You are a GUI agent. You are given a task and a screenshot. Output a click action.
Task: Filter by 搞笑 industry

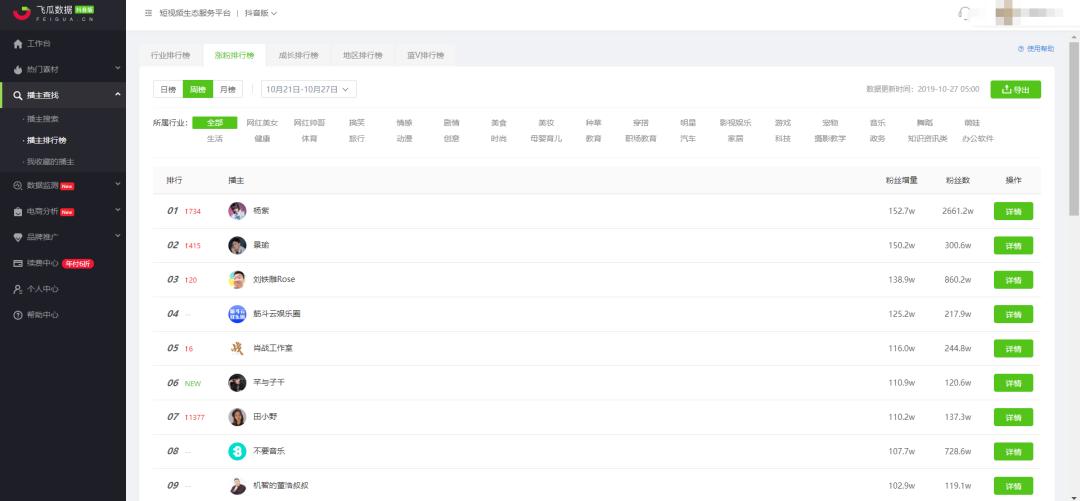pyautogui.click(x=357, y=123)
